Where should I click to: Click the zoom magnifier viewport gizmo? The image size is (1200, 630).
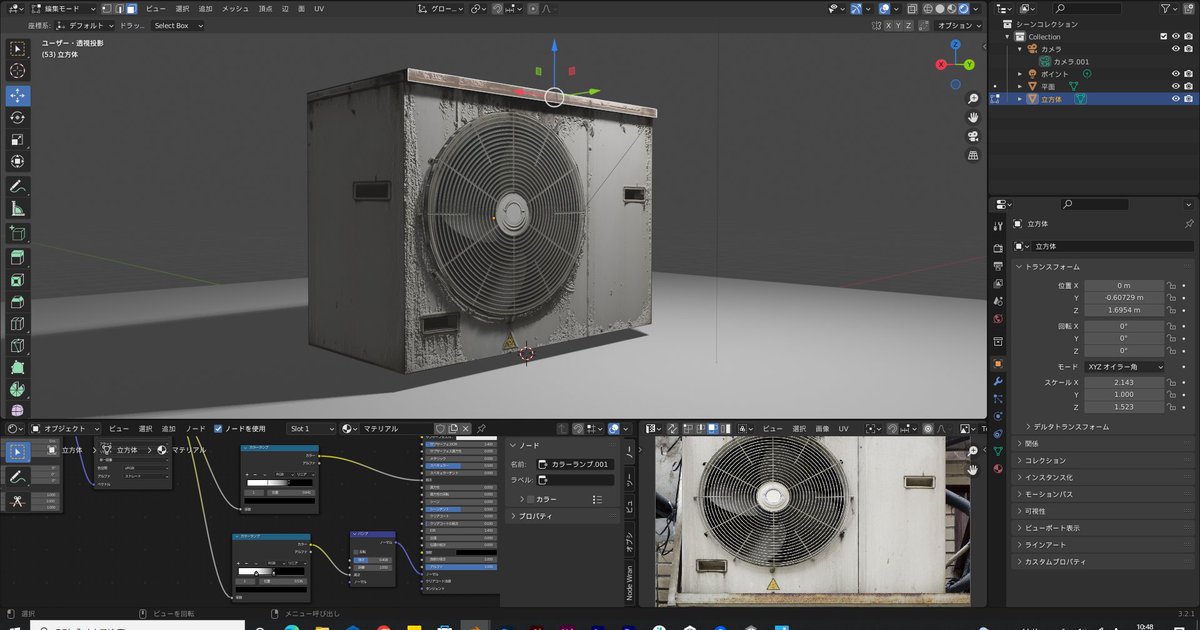pyautogui.click(x=972, y=99)
